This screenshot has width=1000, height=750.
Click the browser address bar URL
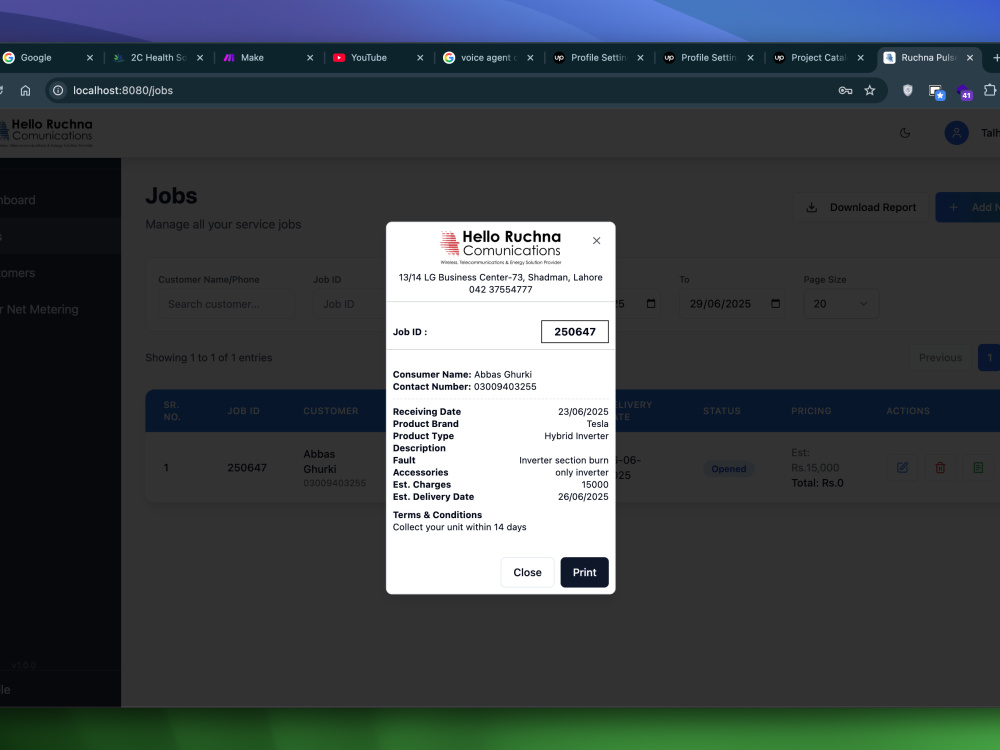(122, 90)
